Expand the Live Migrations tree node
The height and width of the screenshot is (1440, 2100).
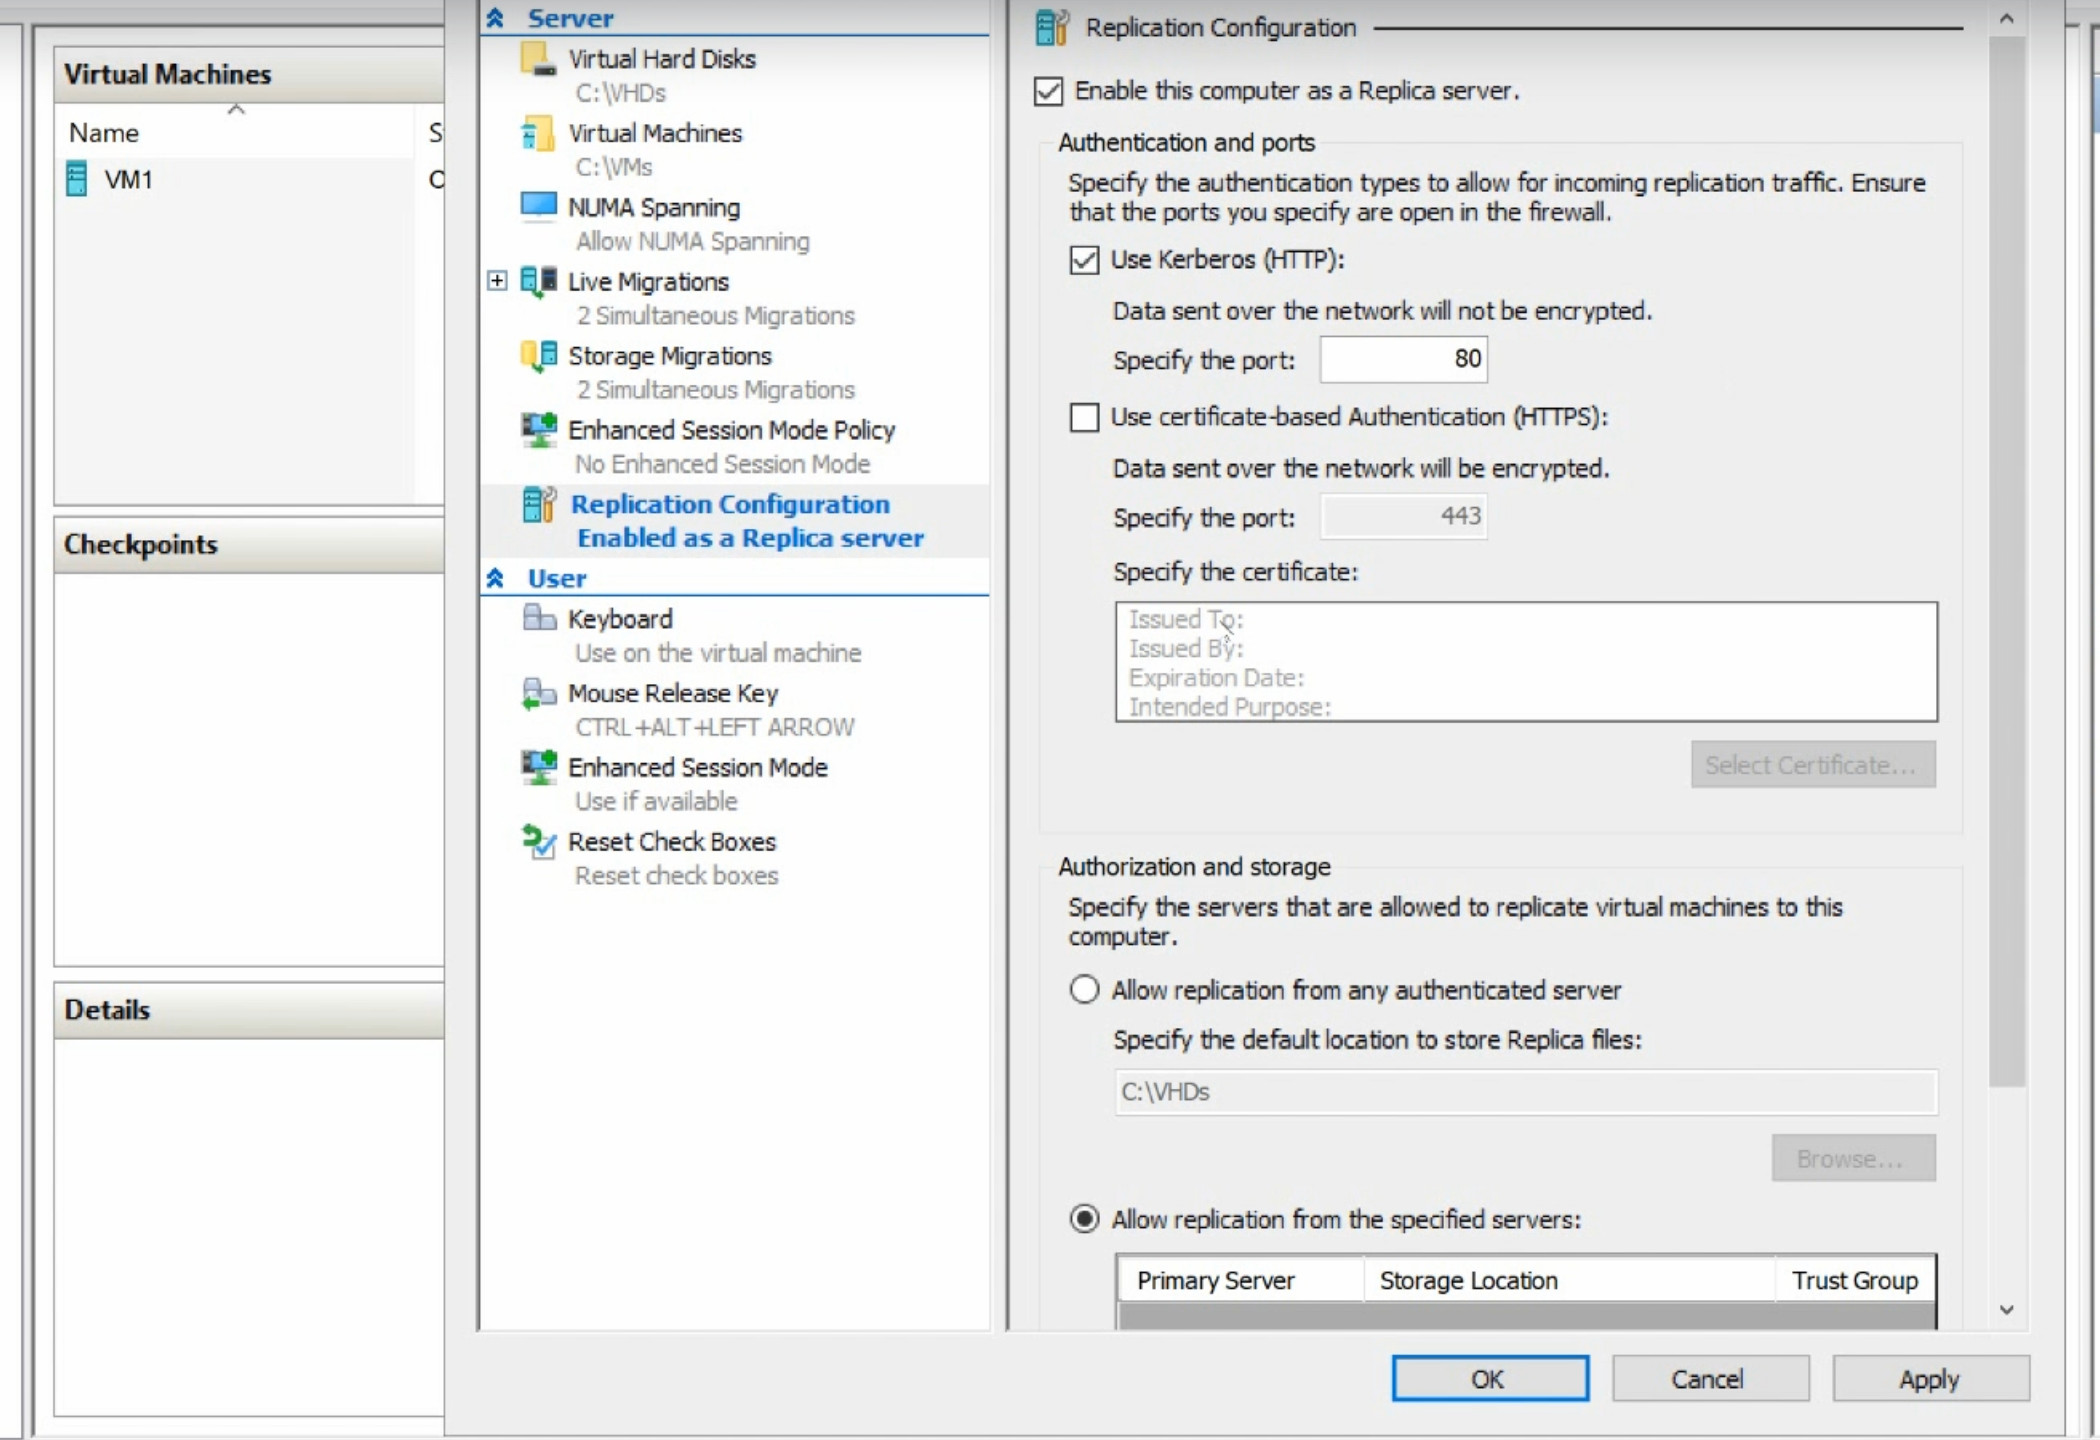click(497, 281)
